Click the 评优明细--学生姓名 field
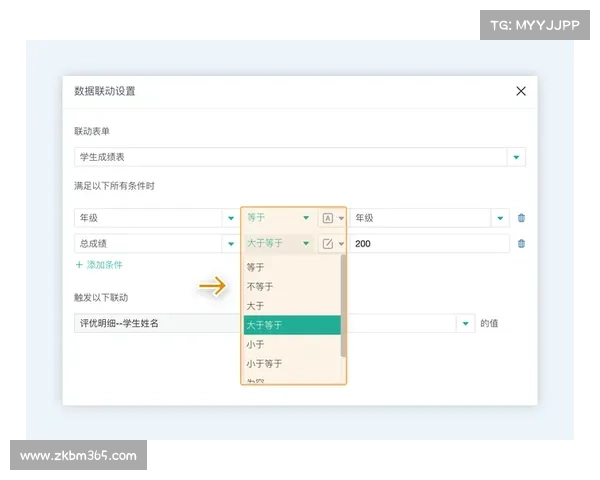Image resolution: width=600 pixels, height=480 pixels. (x=157, y=323)
